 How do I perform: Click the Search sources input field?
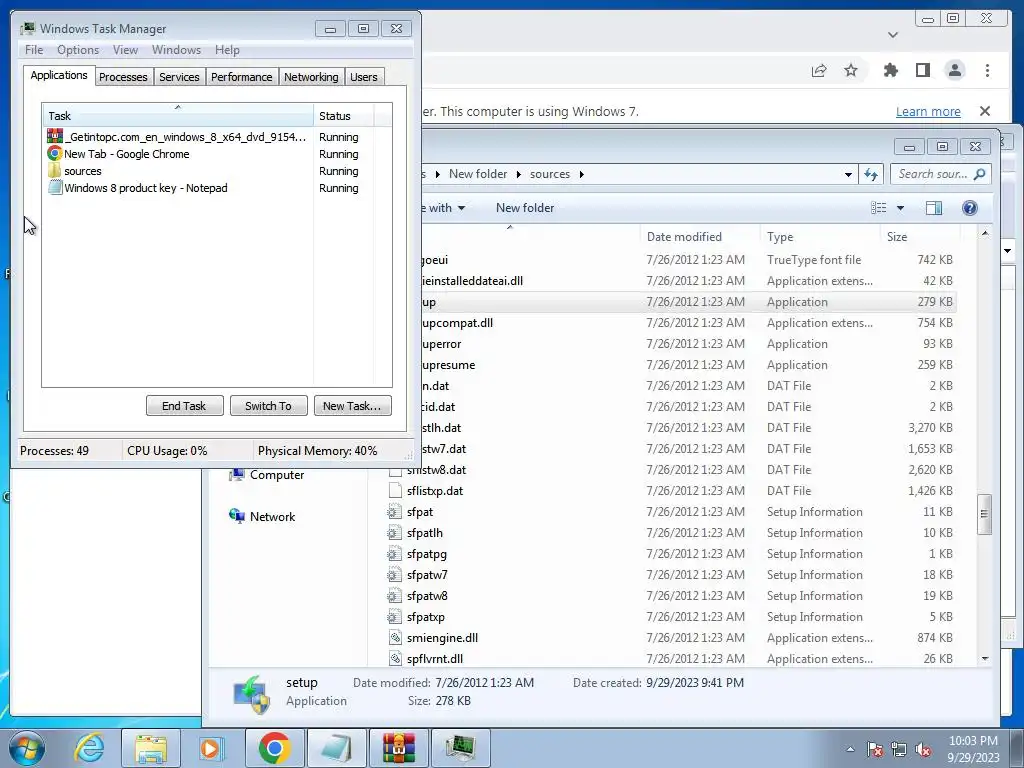pyautogui.click(x=939, y=174)
